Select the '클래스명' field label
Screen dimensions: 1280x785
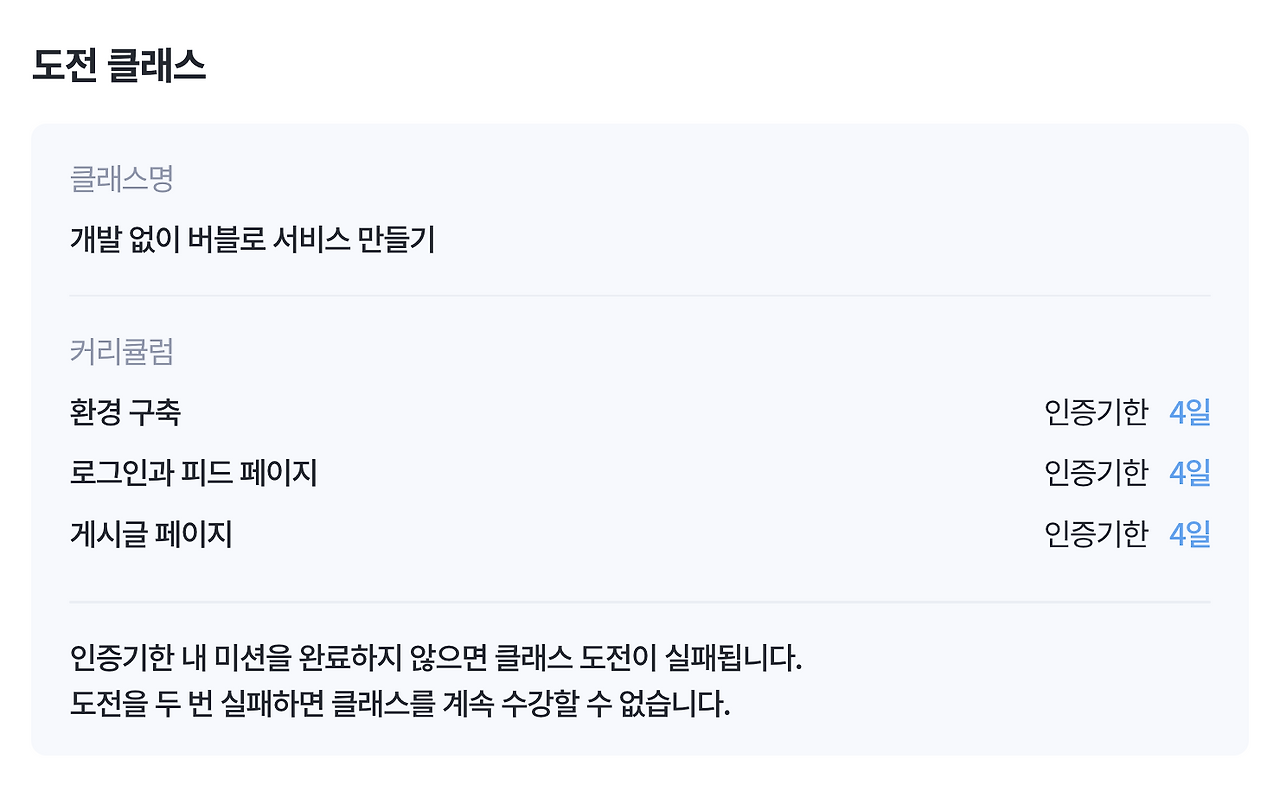(x=122, y=179)
